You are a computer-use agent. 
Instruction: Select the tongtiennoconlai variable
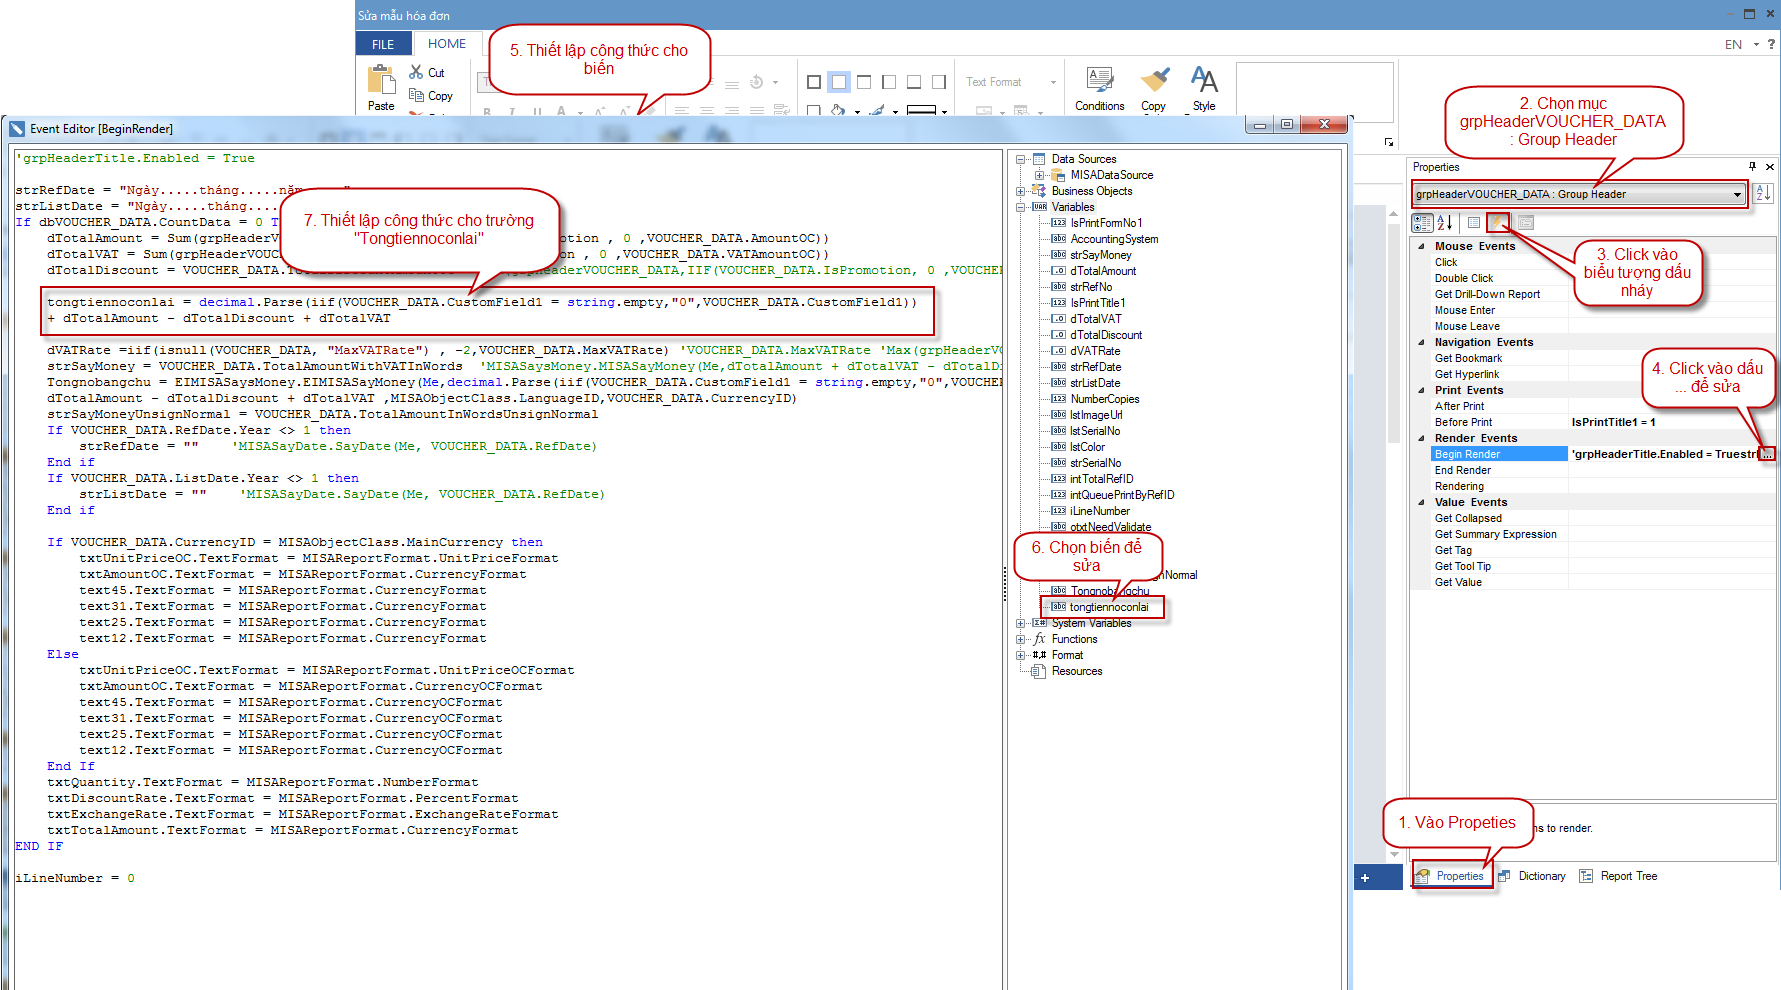click(x=1109, y=607)
